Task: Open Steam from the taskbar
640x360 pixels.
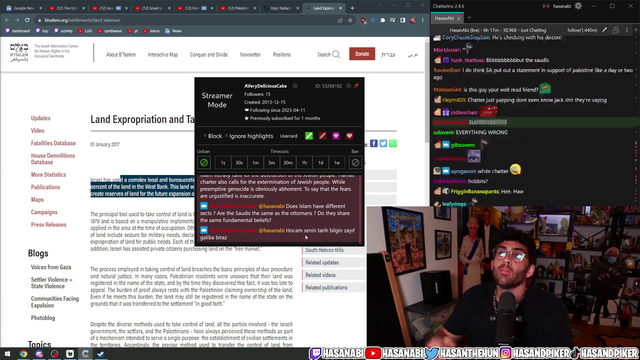Action: 100,354
